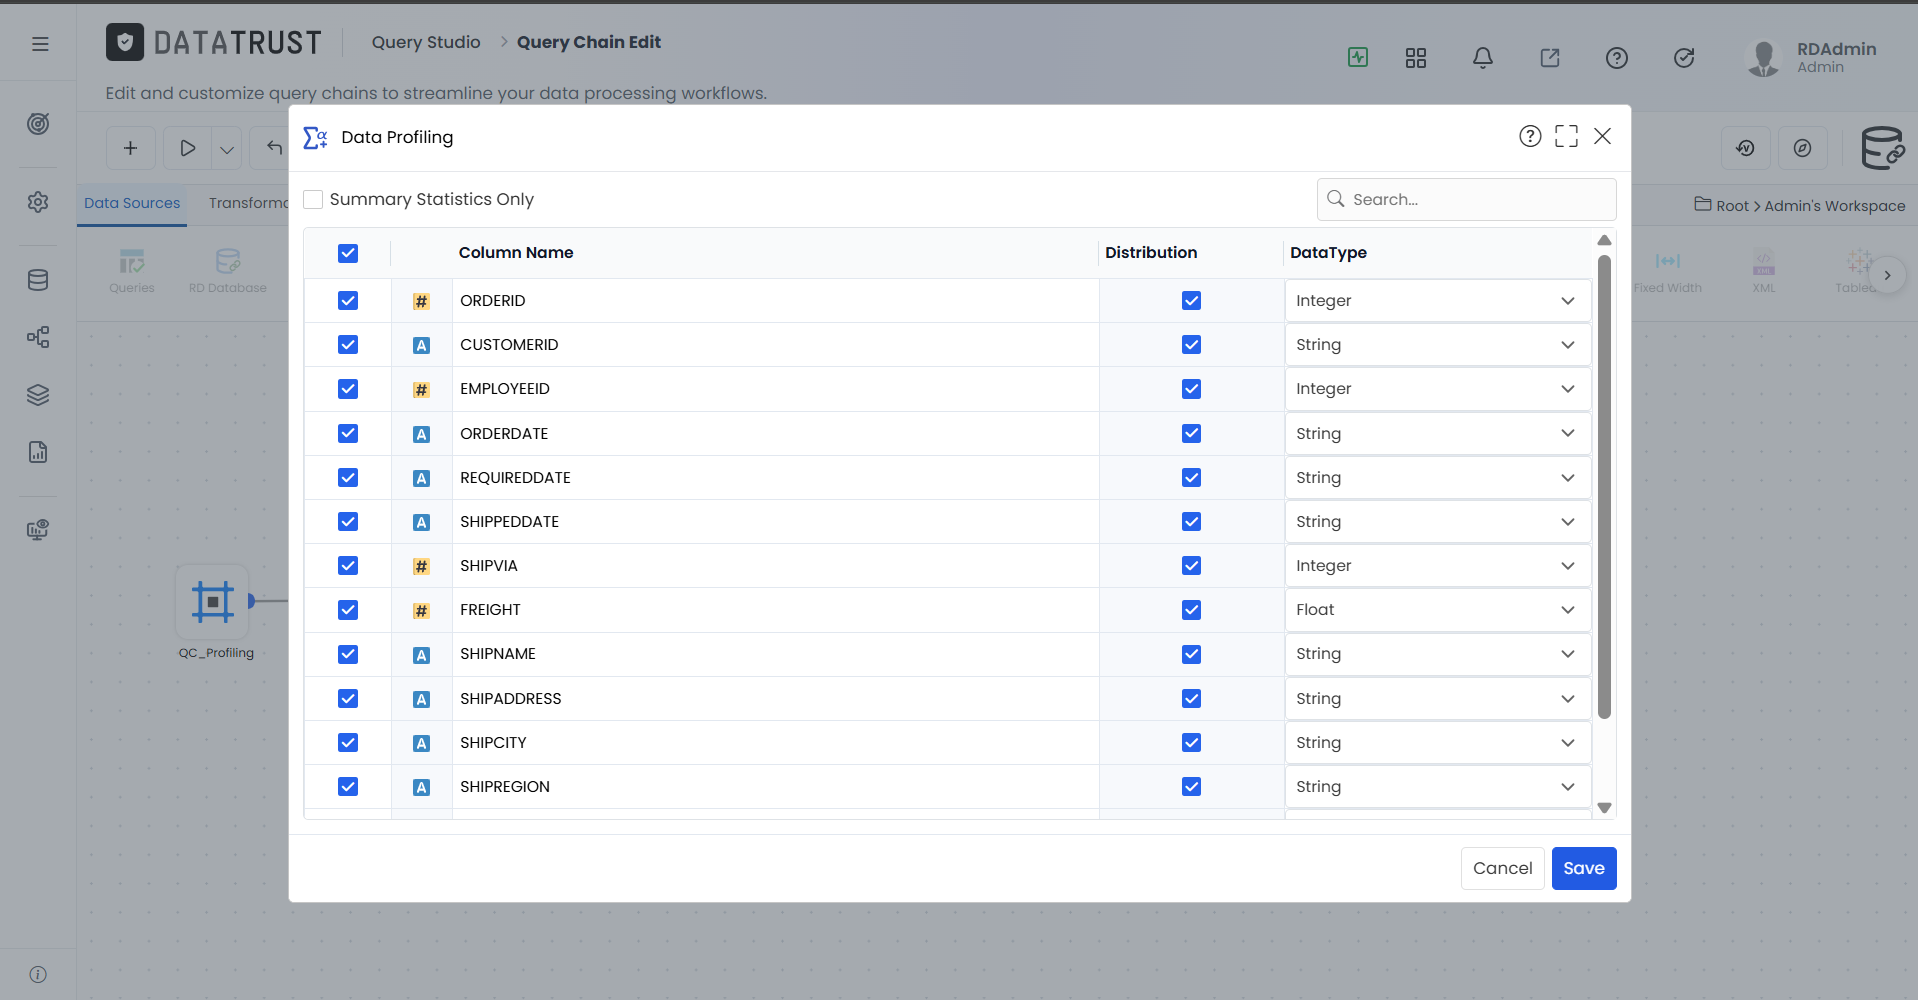The image size is (1918, 1000).
Task: Open DataType dropdown for SHIPPEDDATE
Action: [x=1437, y=522]
